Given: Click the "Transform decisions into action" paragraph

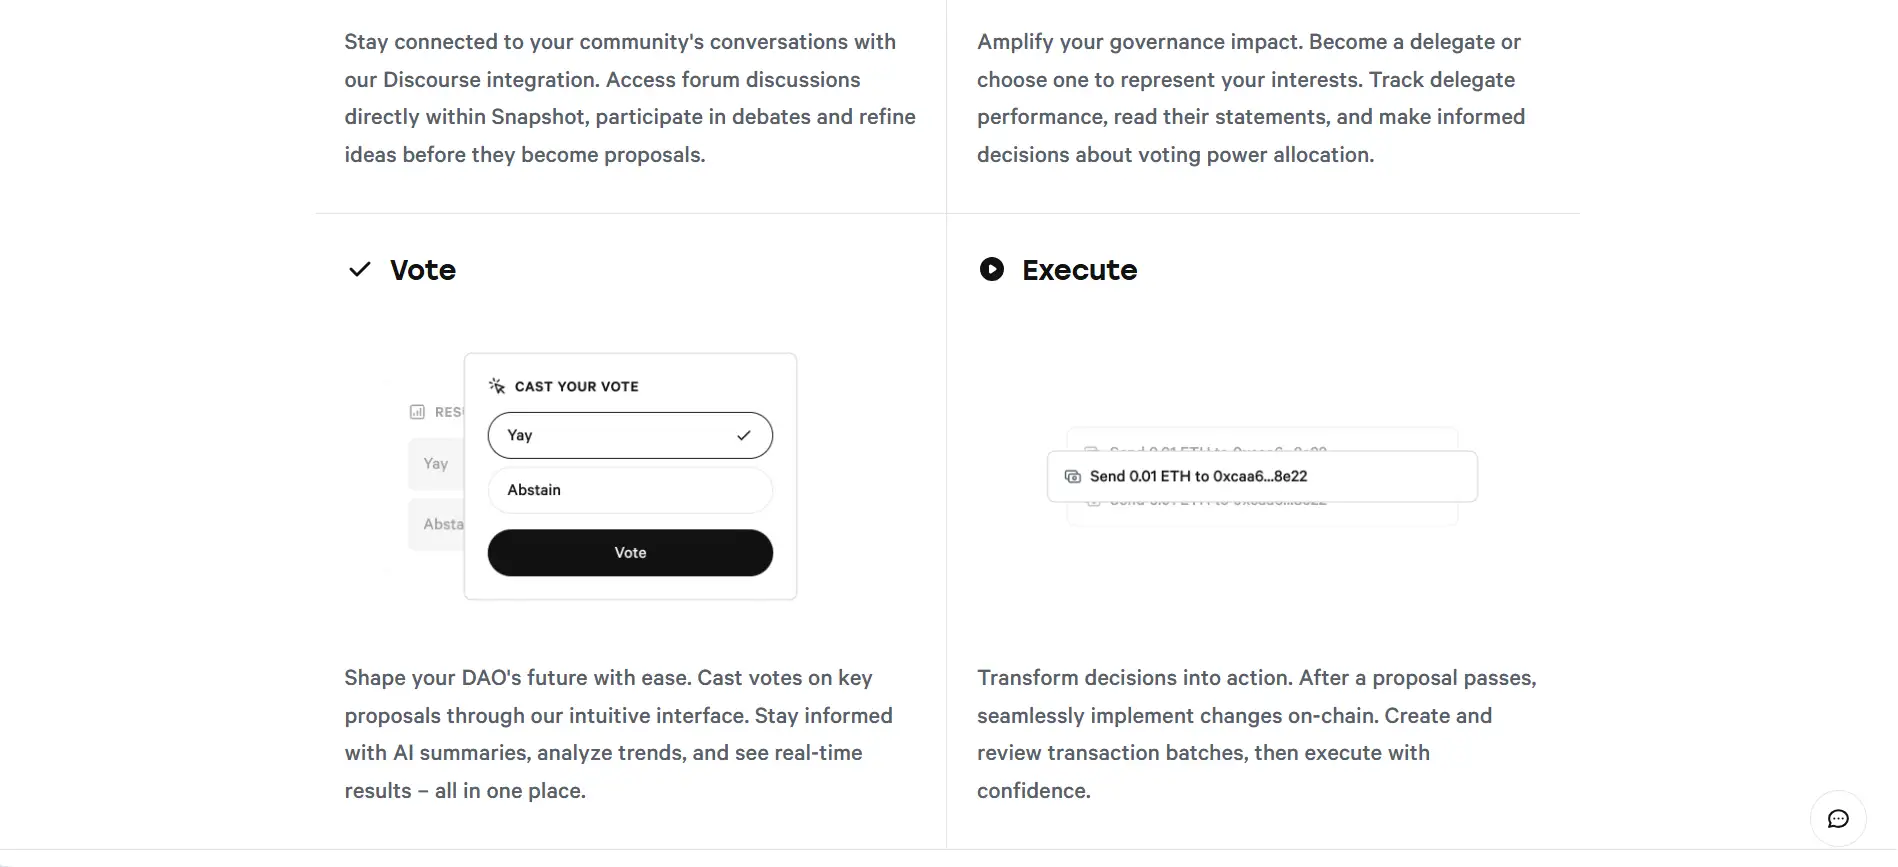Looking at the screenshot, I should tap(1256, 734).
